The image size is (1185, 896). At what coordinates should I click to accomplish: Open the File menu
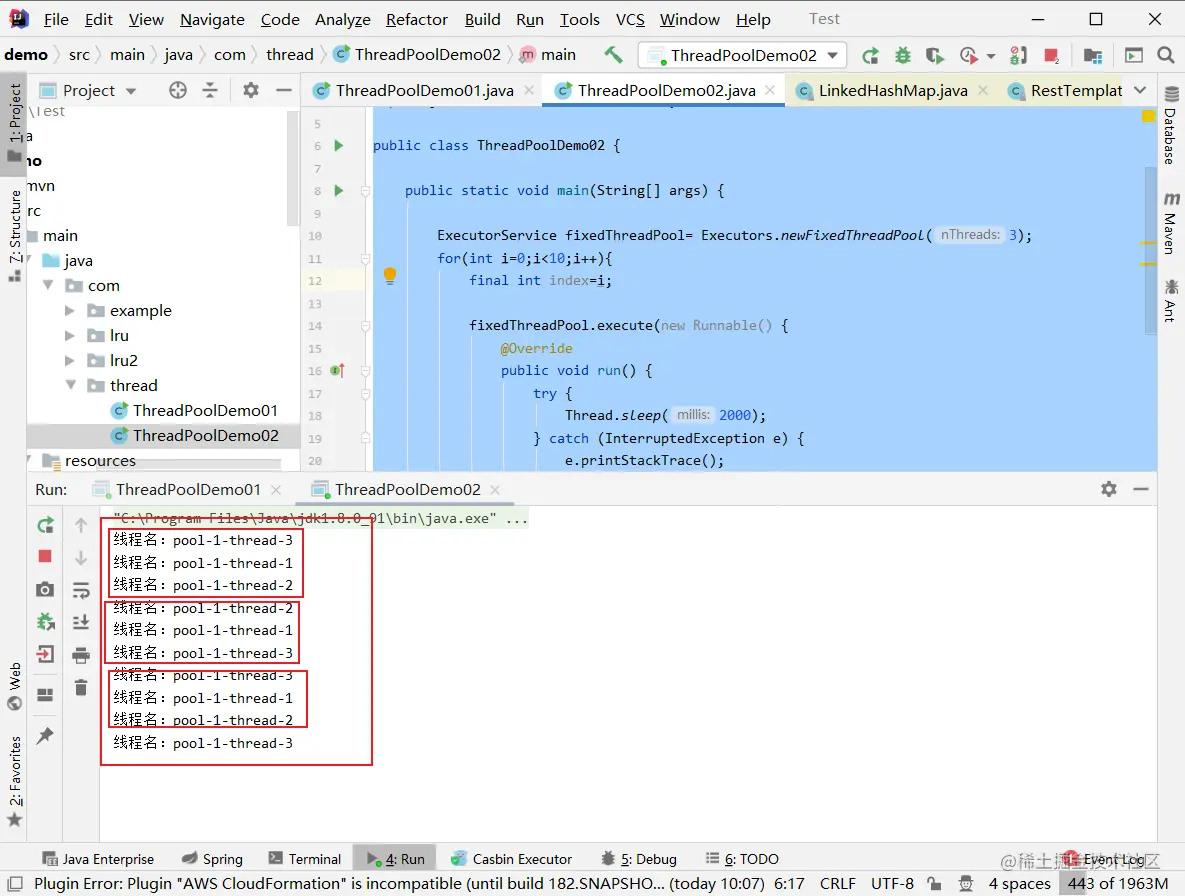(56, 20)
